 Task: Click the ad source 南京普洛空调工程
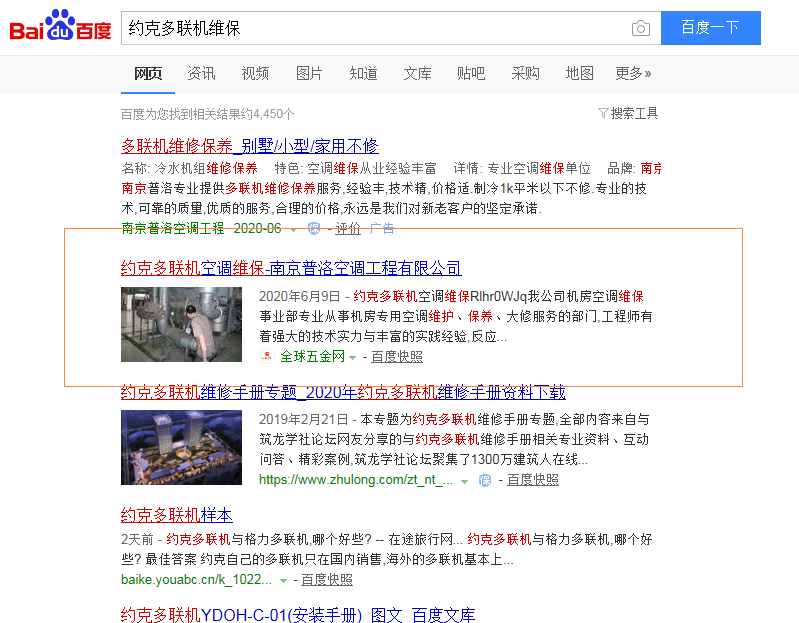pyautogui.click(x=173, y=228)
